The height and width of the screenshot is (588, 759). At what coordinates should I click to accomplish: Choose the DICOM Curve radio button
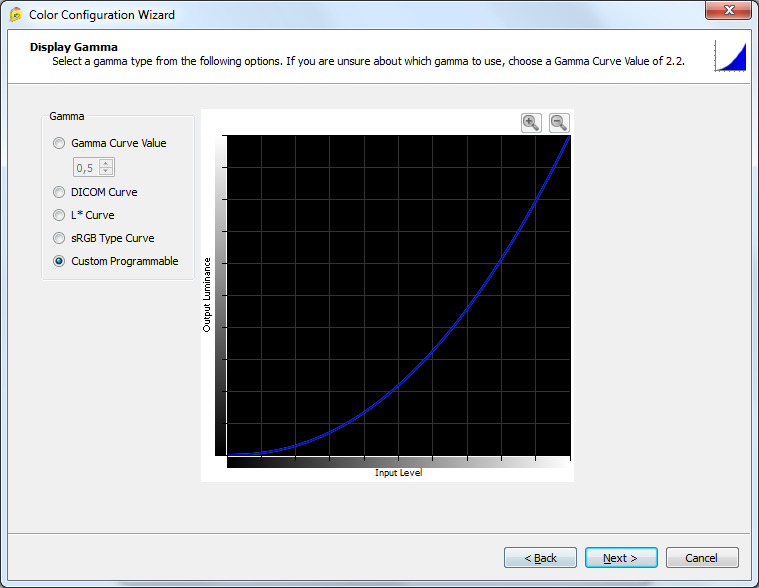[59, 192]
